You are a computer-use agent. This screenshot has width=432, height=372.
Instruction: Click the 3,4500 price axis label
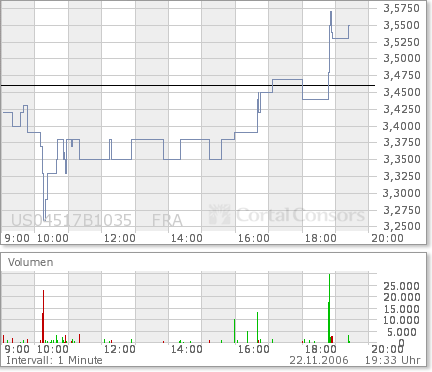click(402, 92)
